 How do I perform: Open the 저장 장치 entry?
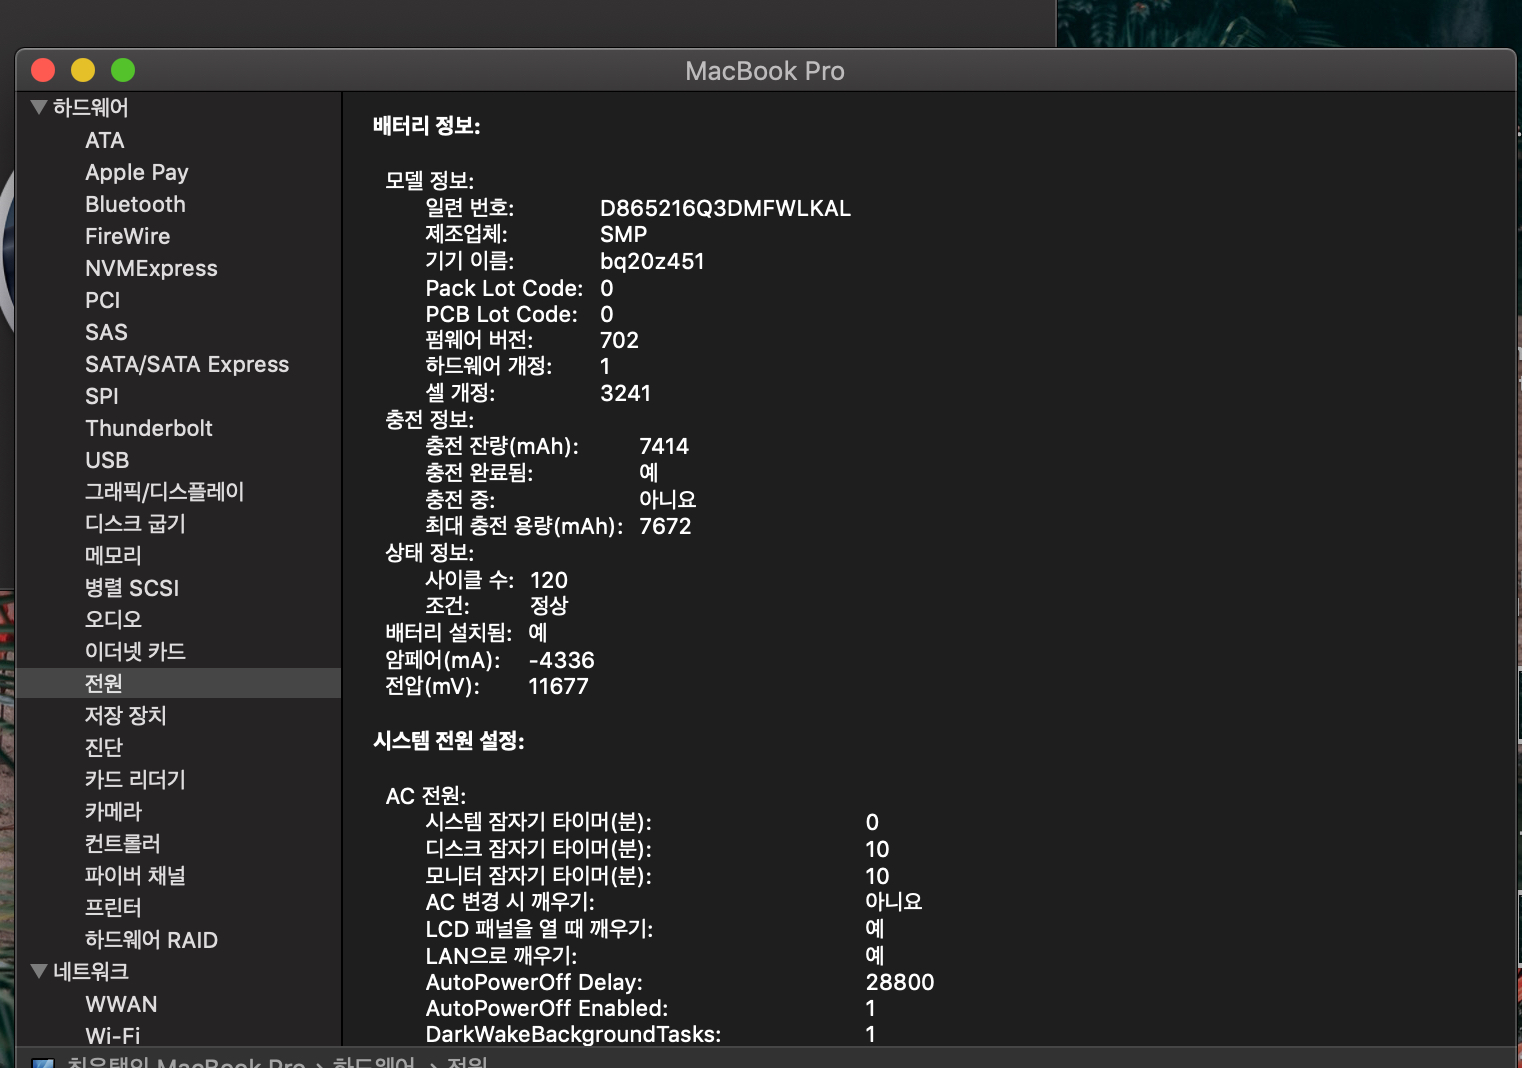tap(125, 715)
